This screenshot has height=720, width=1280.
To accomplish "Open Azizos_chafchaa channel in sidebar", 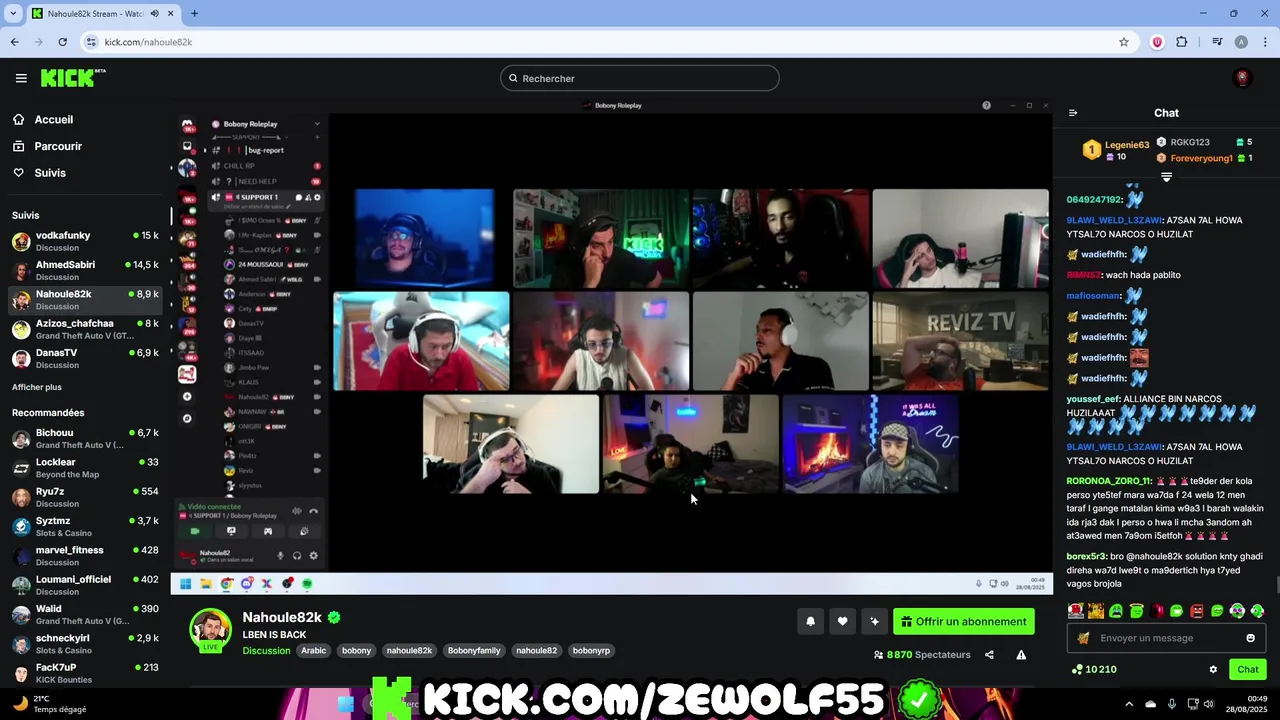I will click(86, 329).
